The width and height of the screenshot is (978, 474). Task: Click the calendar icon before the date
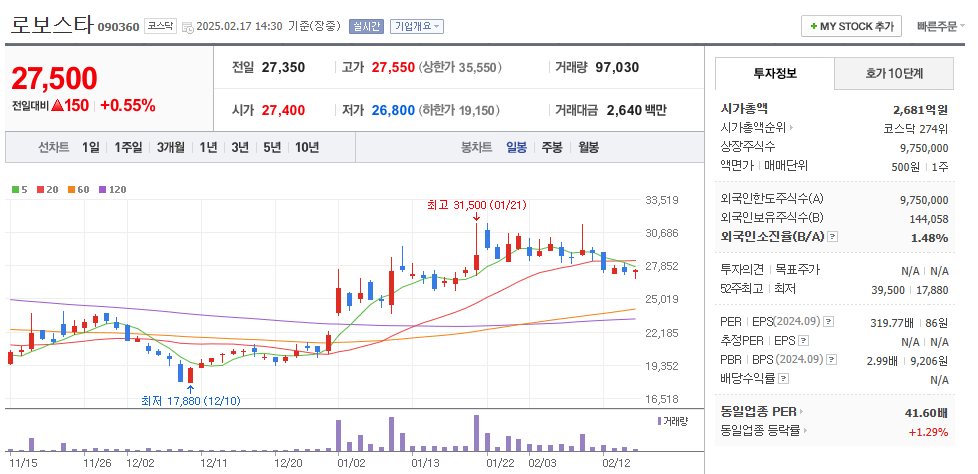(x=187, y=27)
